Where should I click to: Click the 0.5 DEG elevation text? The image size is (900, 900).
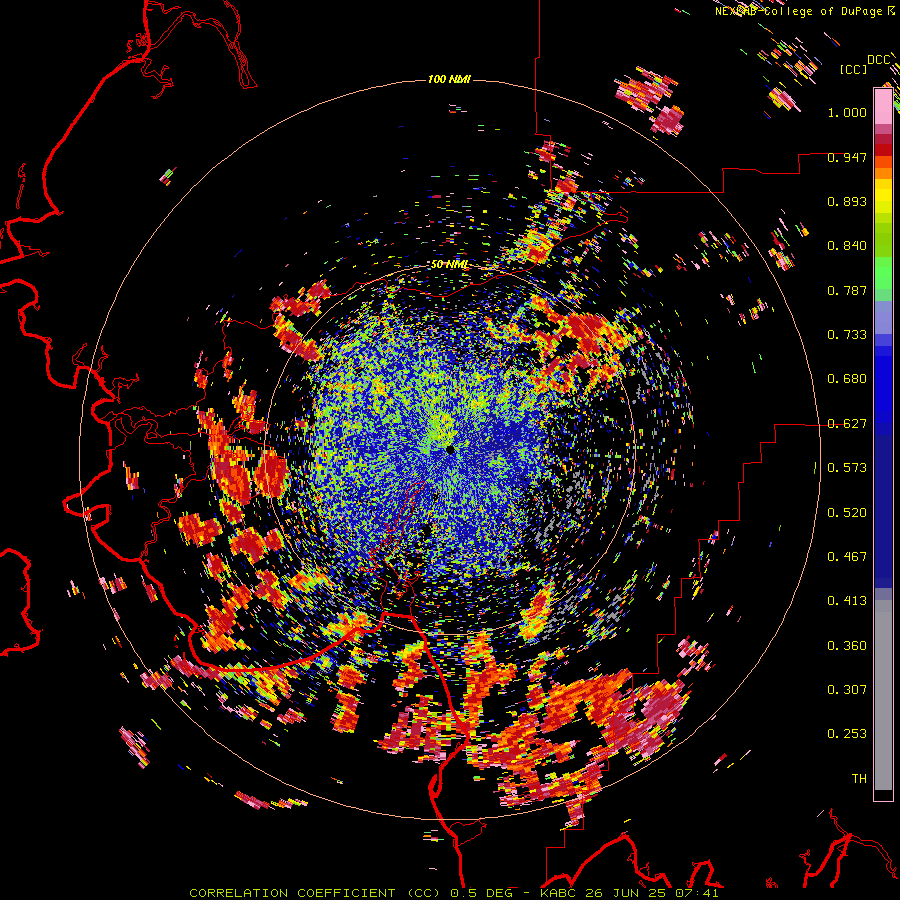tap(482, 893)
